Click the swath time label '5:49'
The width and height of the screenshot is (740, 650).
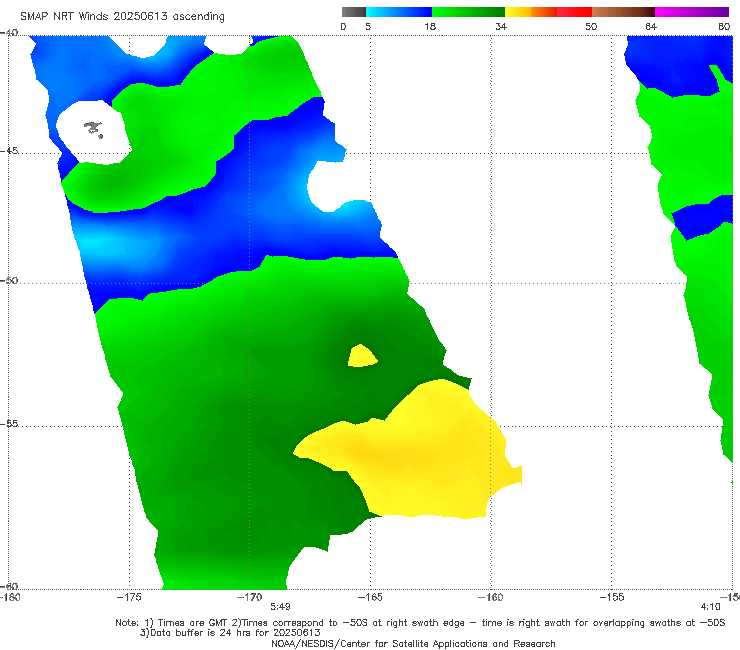(x=280, y=607)
